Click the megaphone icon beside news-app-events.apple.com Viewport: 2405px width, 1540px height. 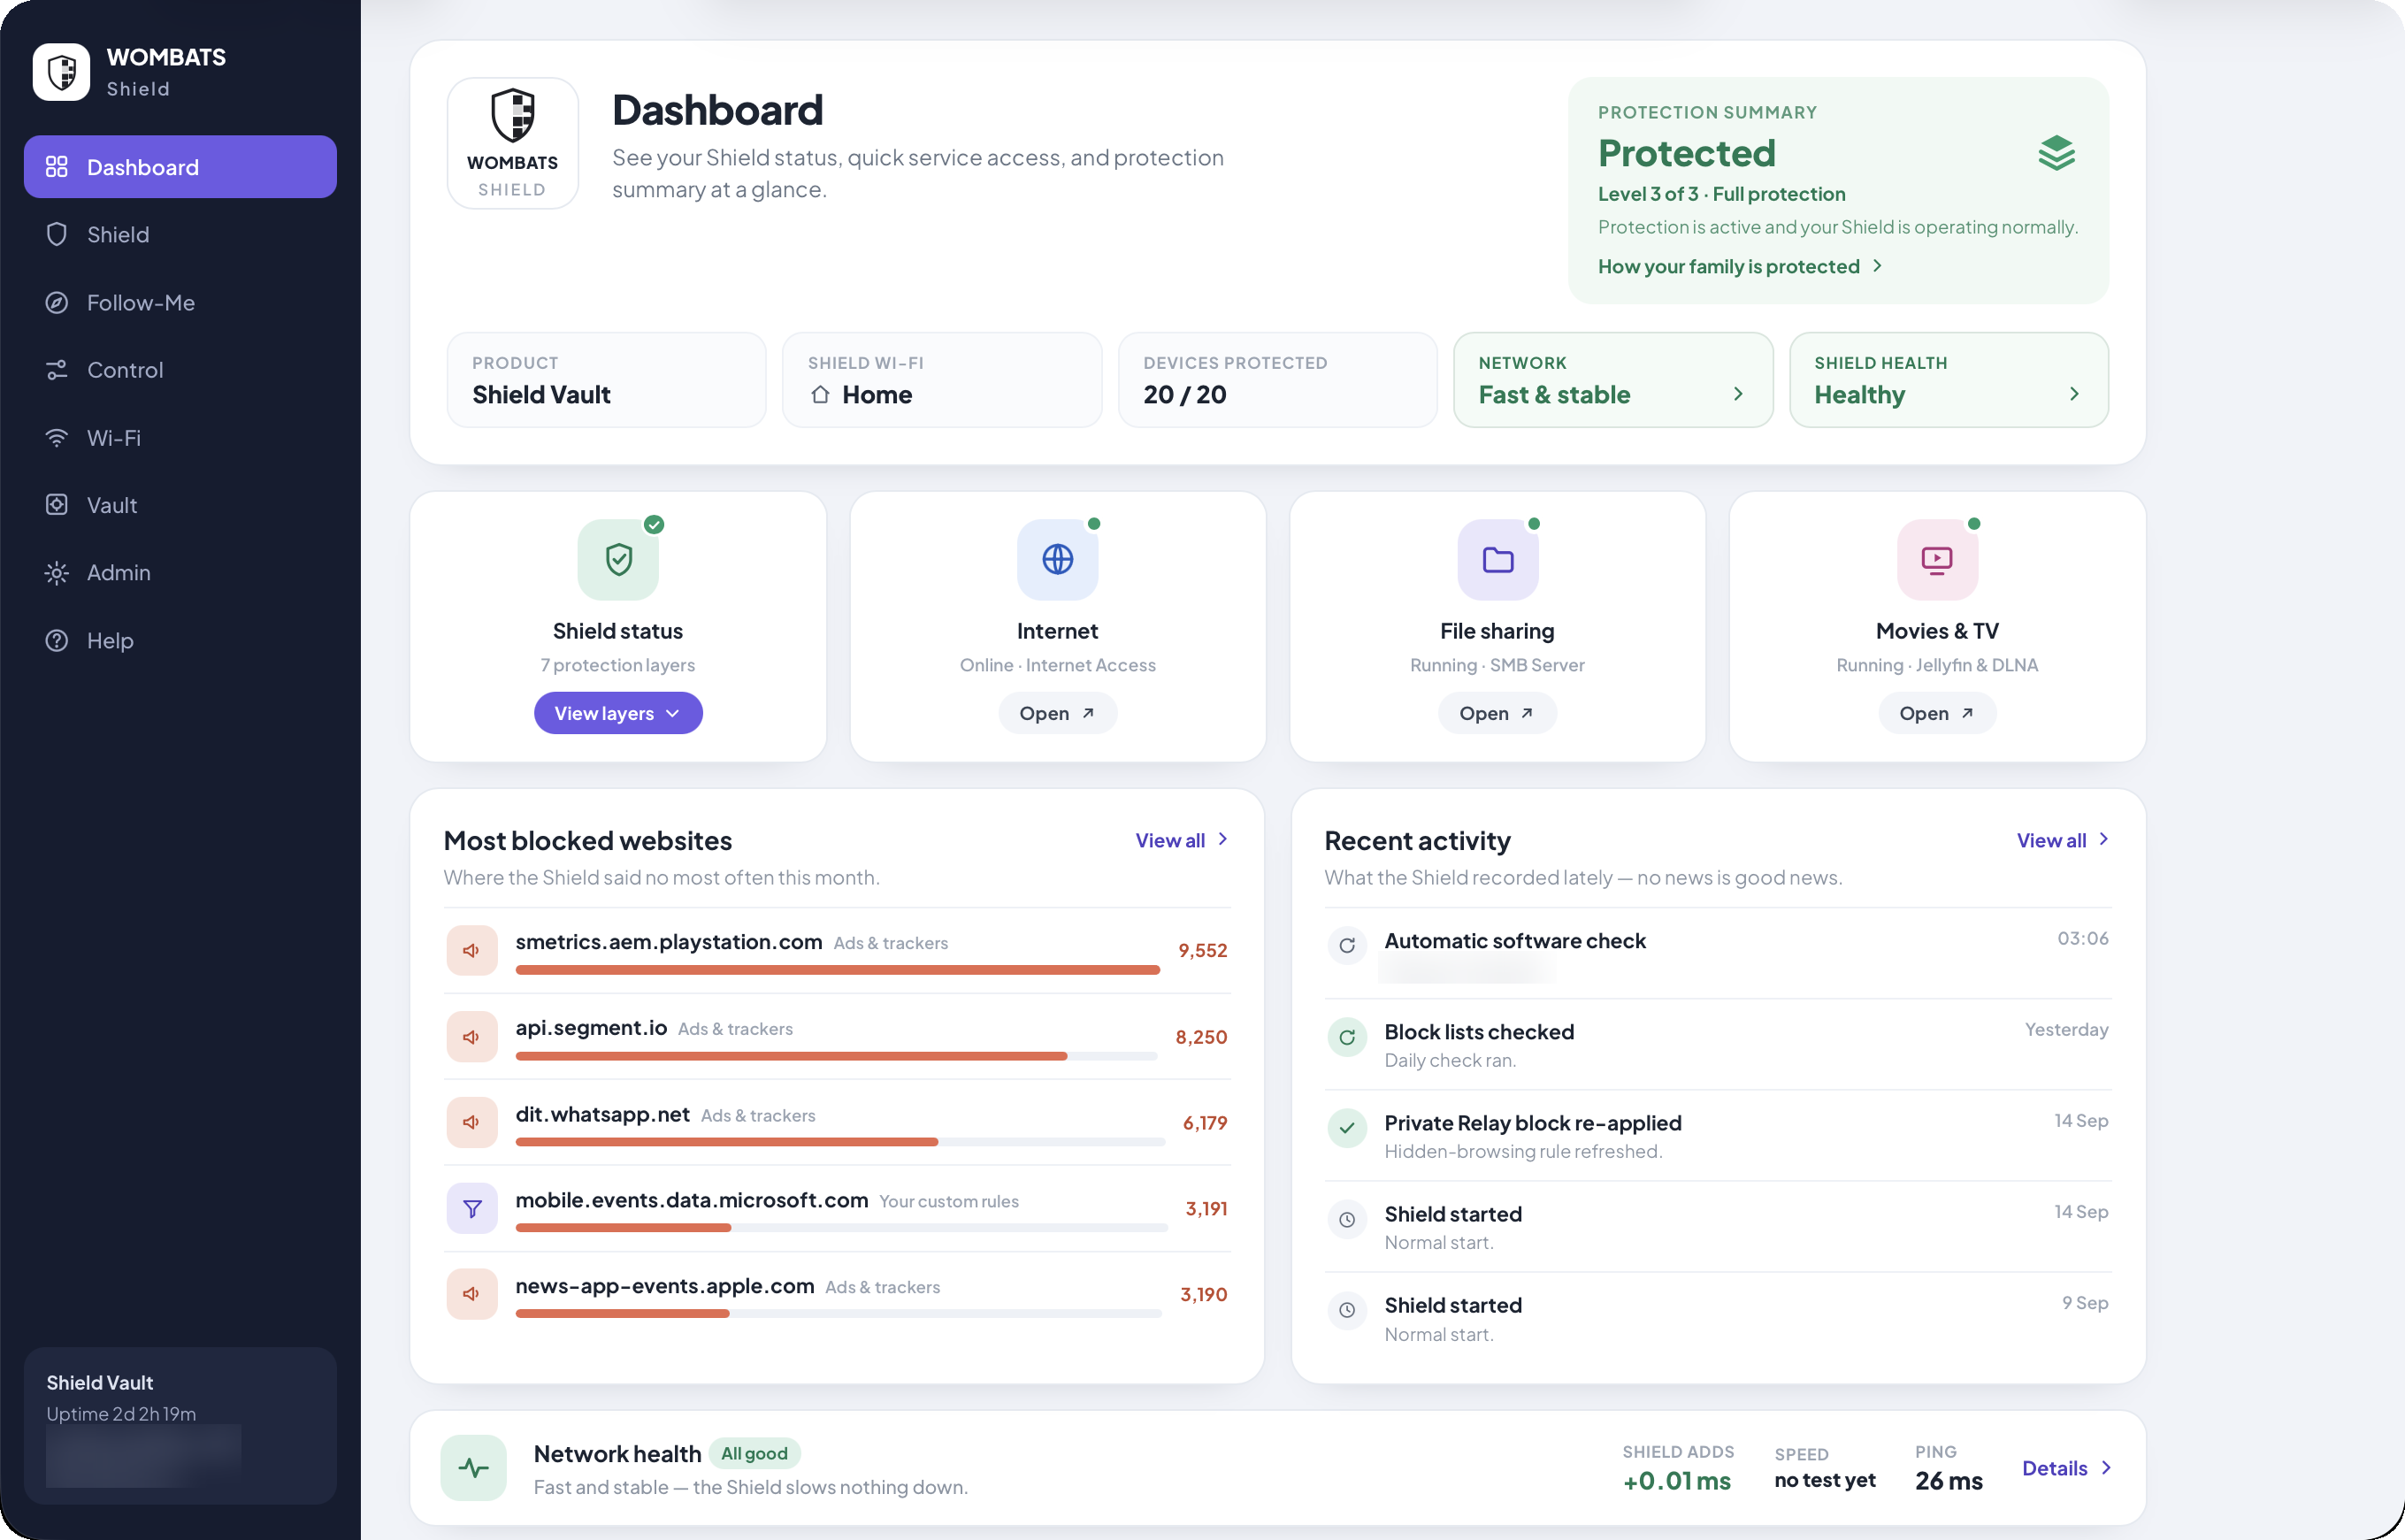point(472,1294)
